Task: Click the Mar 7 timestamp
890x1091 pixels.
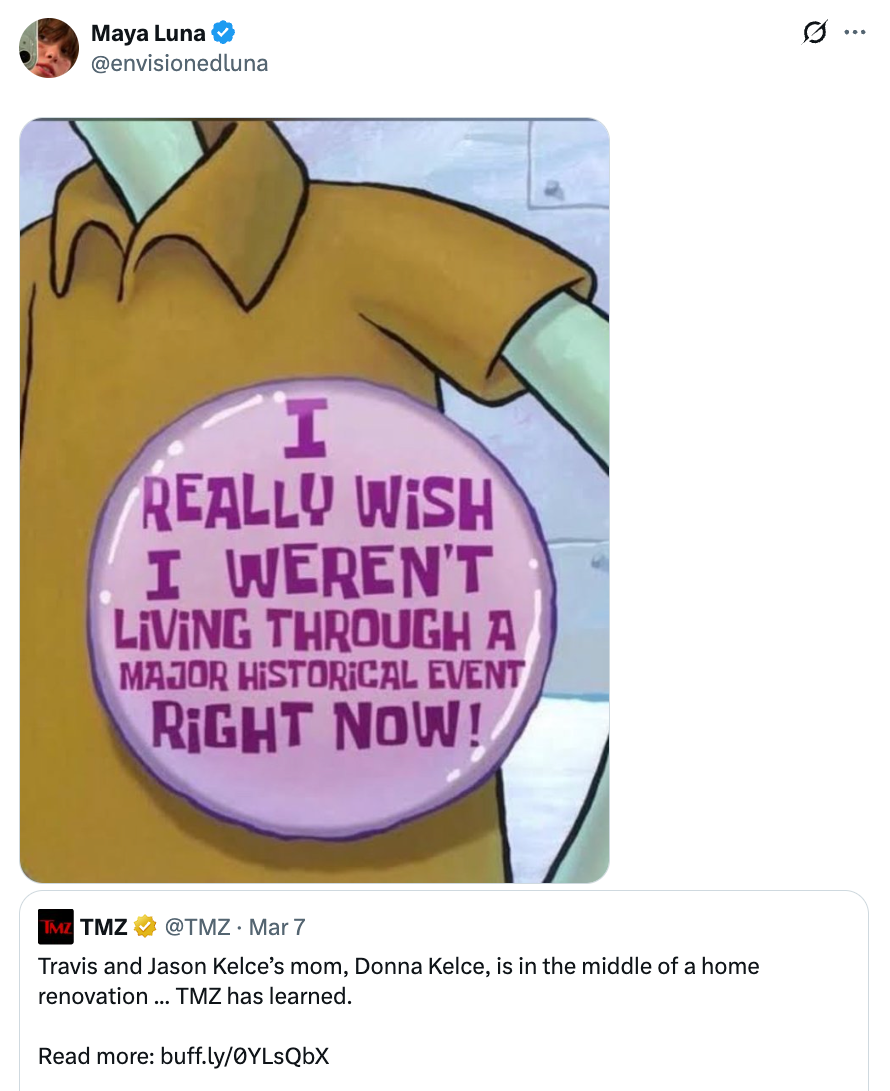Action: click(x=277, y=927)
